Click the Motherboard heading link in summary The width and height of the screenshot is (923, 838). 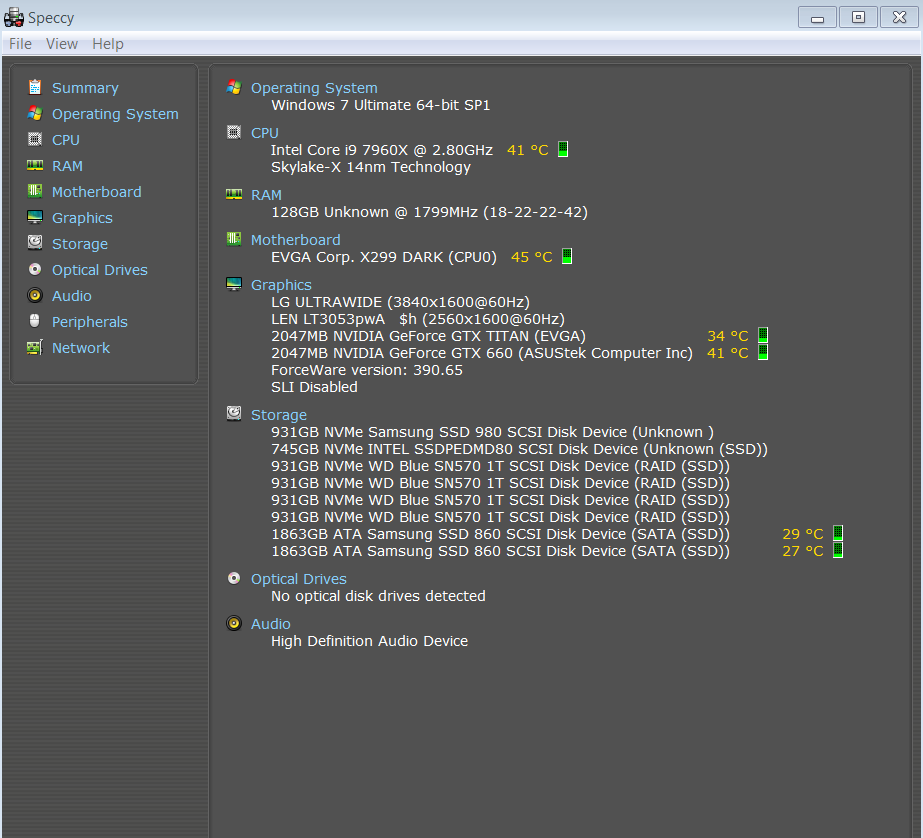click(x=296, y=240)
